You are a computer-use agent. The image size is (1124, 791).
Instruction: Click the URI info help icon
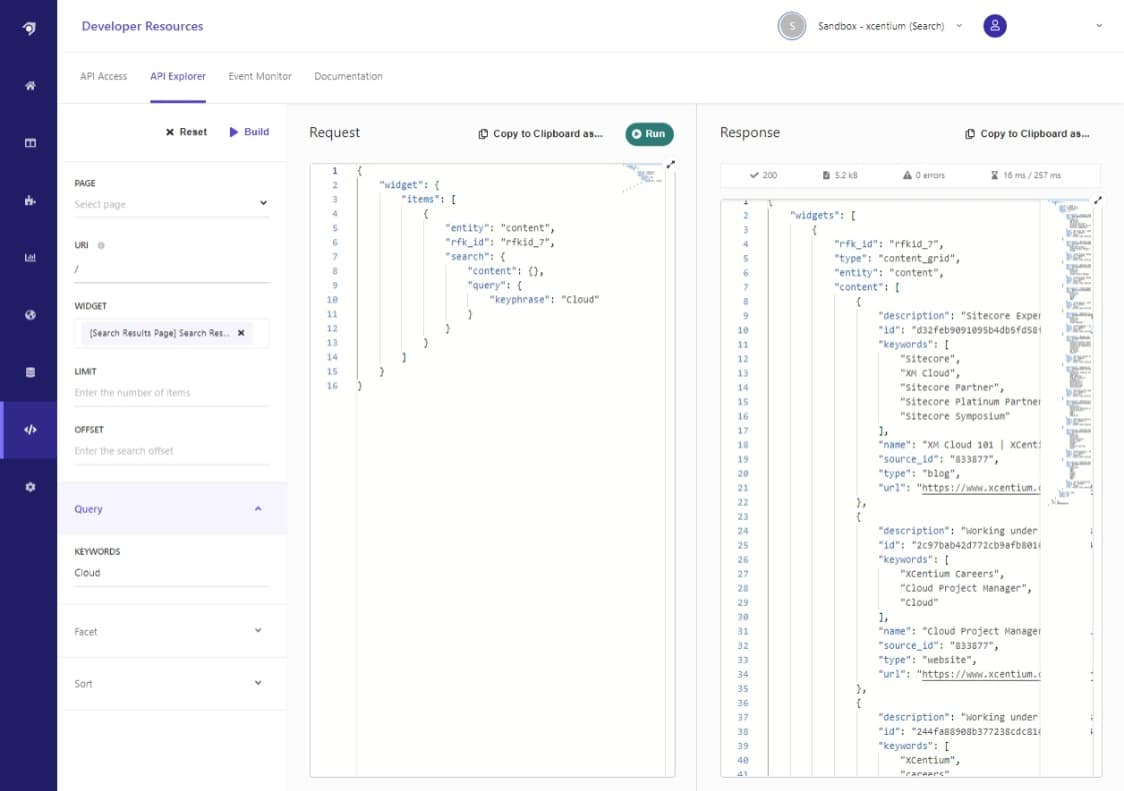point(101,245)
